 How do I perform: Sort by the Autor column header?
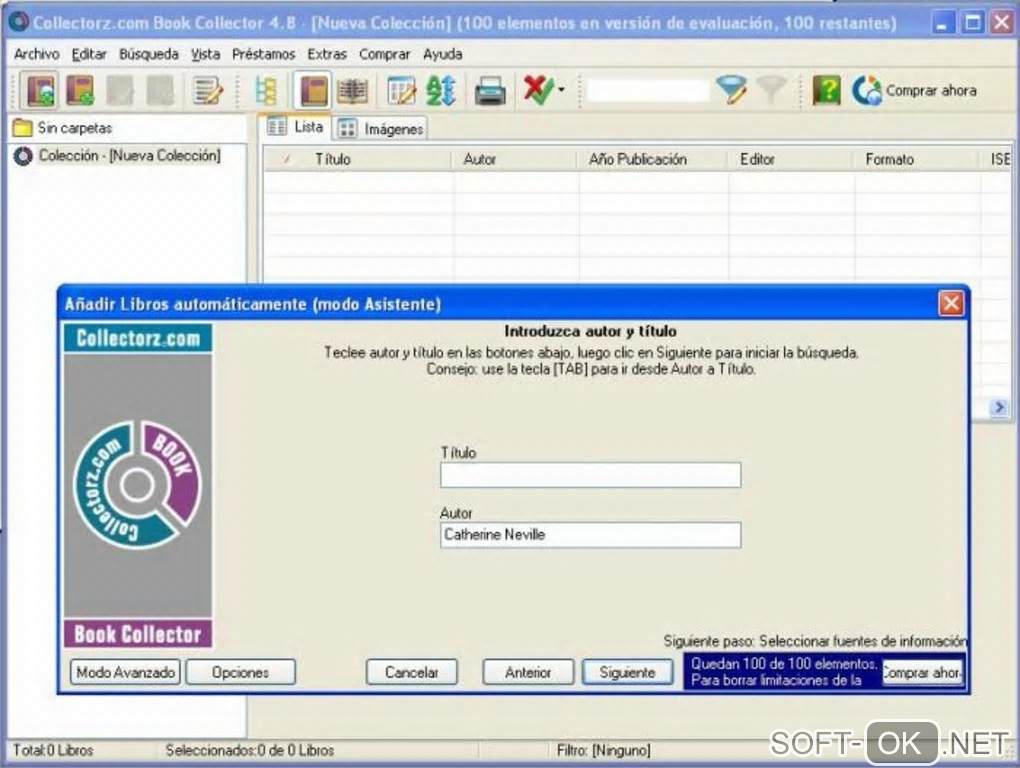515,159
